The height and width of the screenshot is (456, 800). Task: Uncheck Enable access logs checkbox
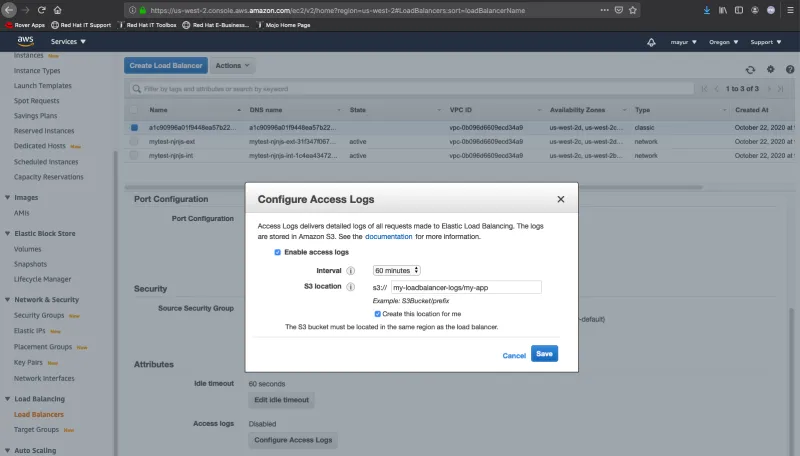click(278, 253)
